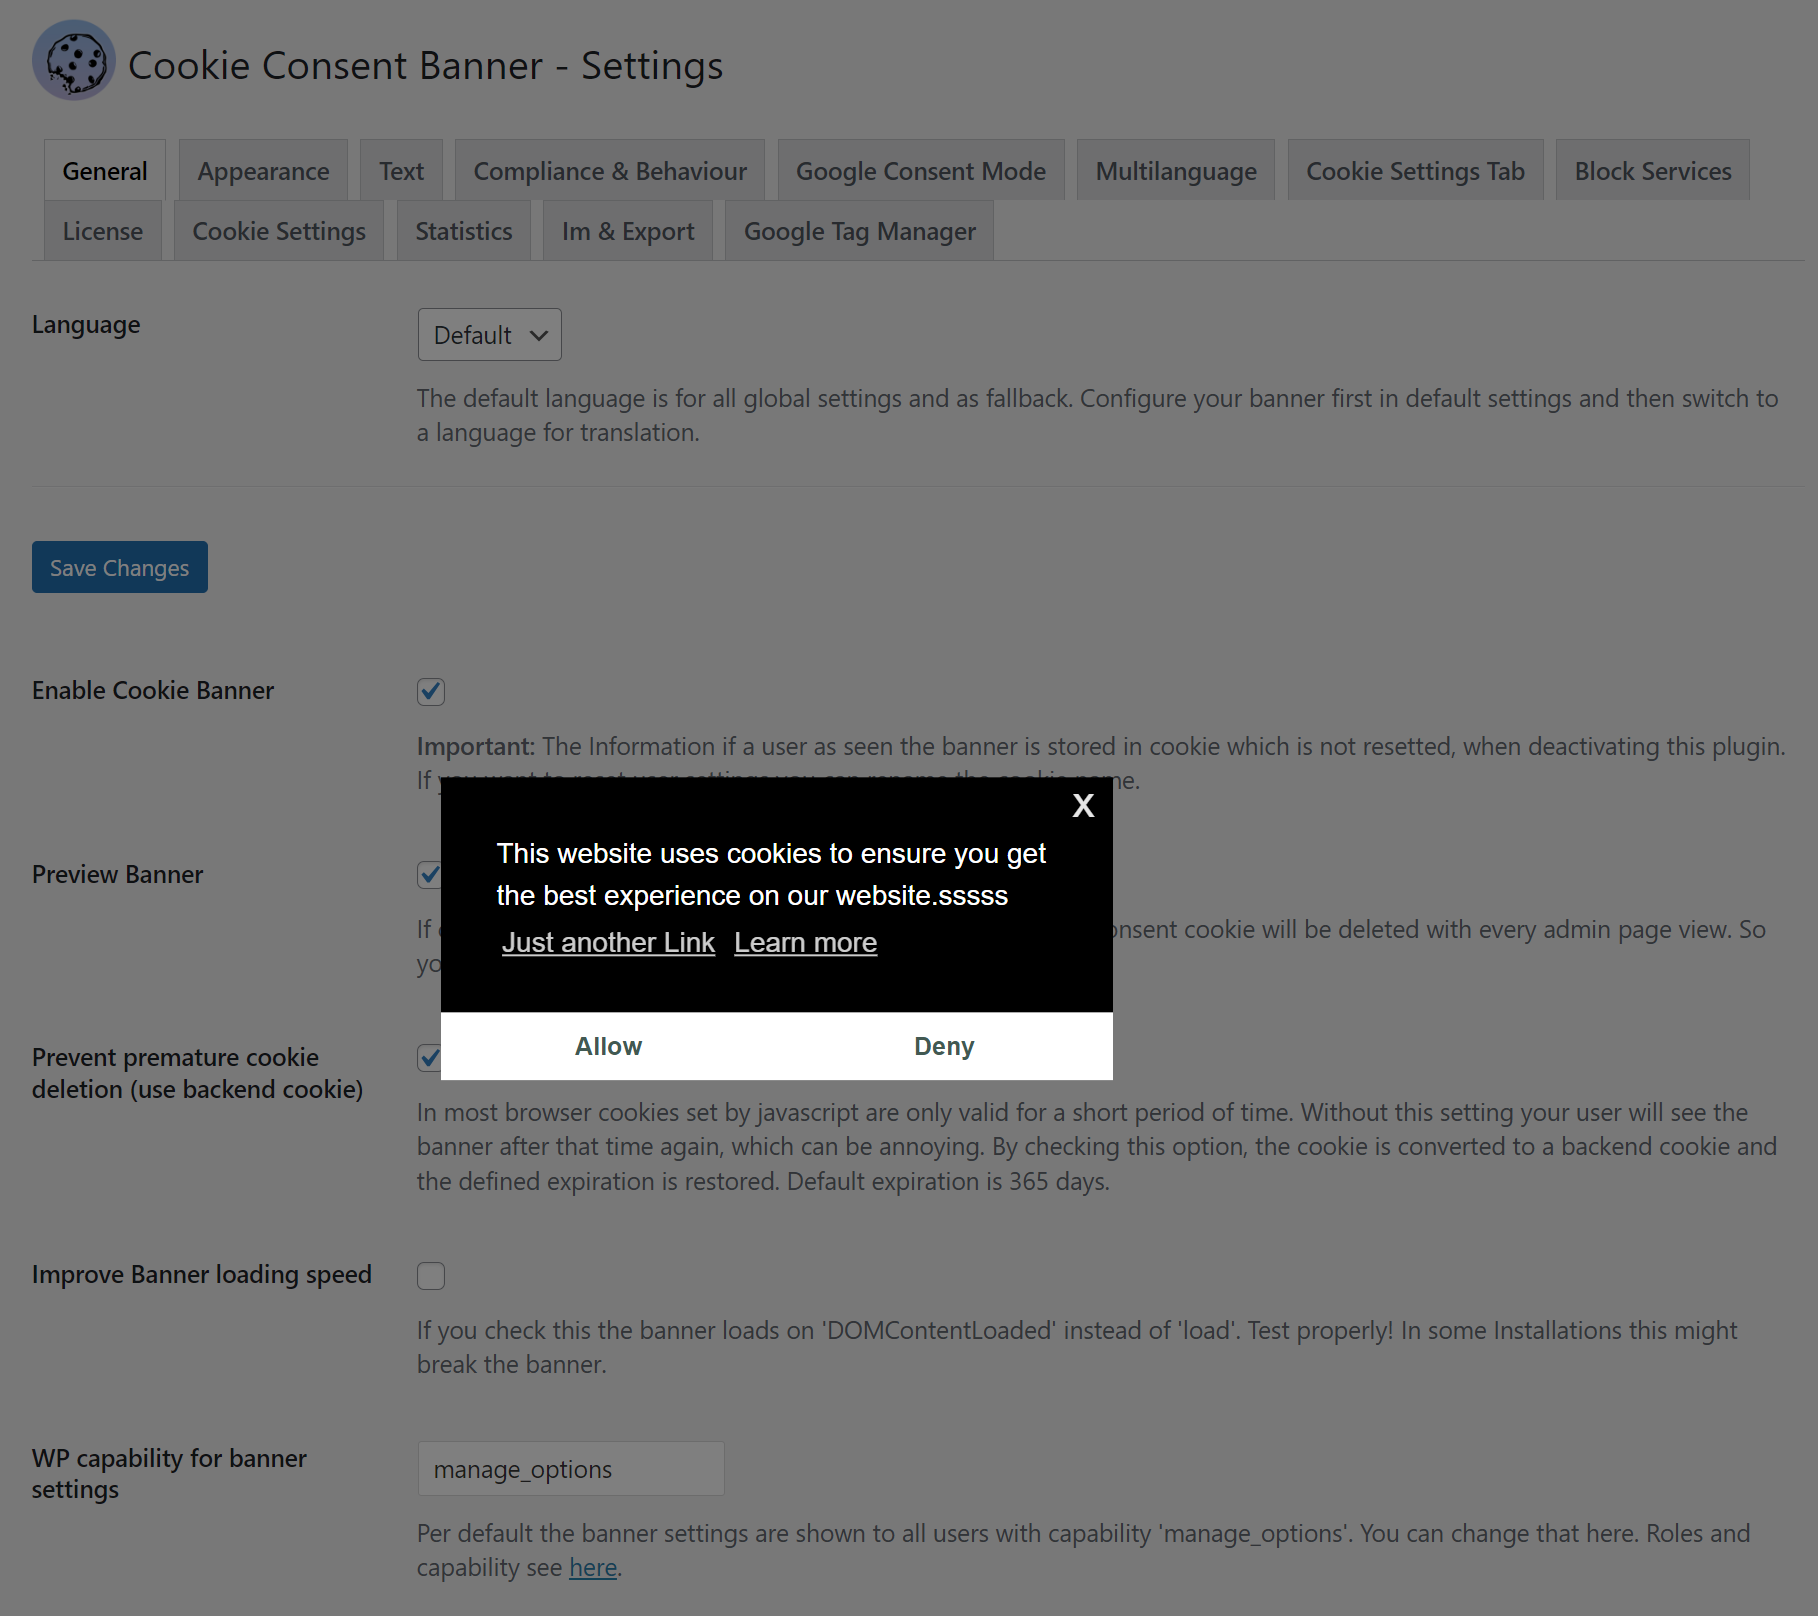The height and width of the screenshot is (1616, 1818).
Task: Select the Multilanguage tab
Action: click(1176, 171)
